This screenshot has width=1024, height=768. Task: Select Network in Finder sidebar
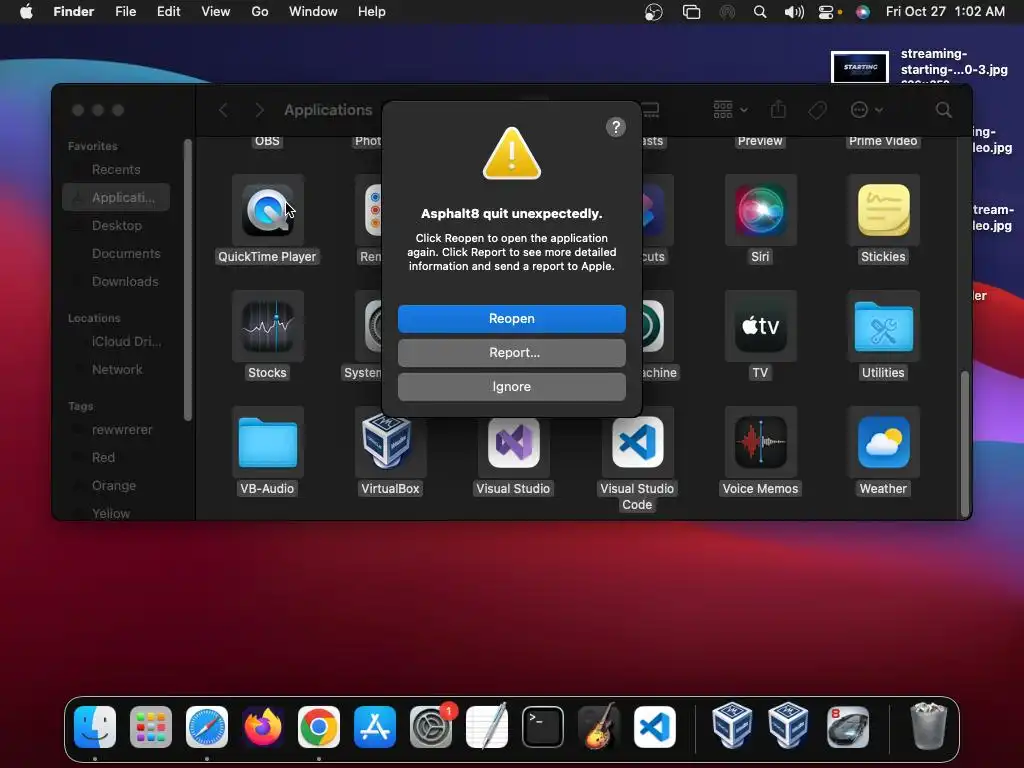tap(116, 370)
